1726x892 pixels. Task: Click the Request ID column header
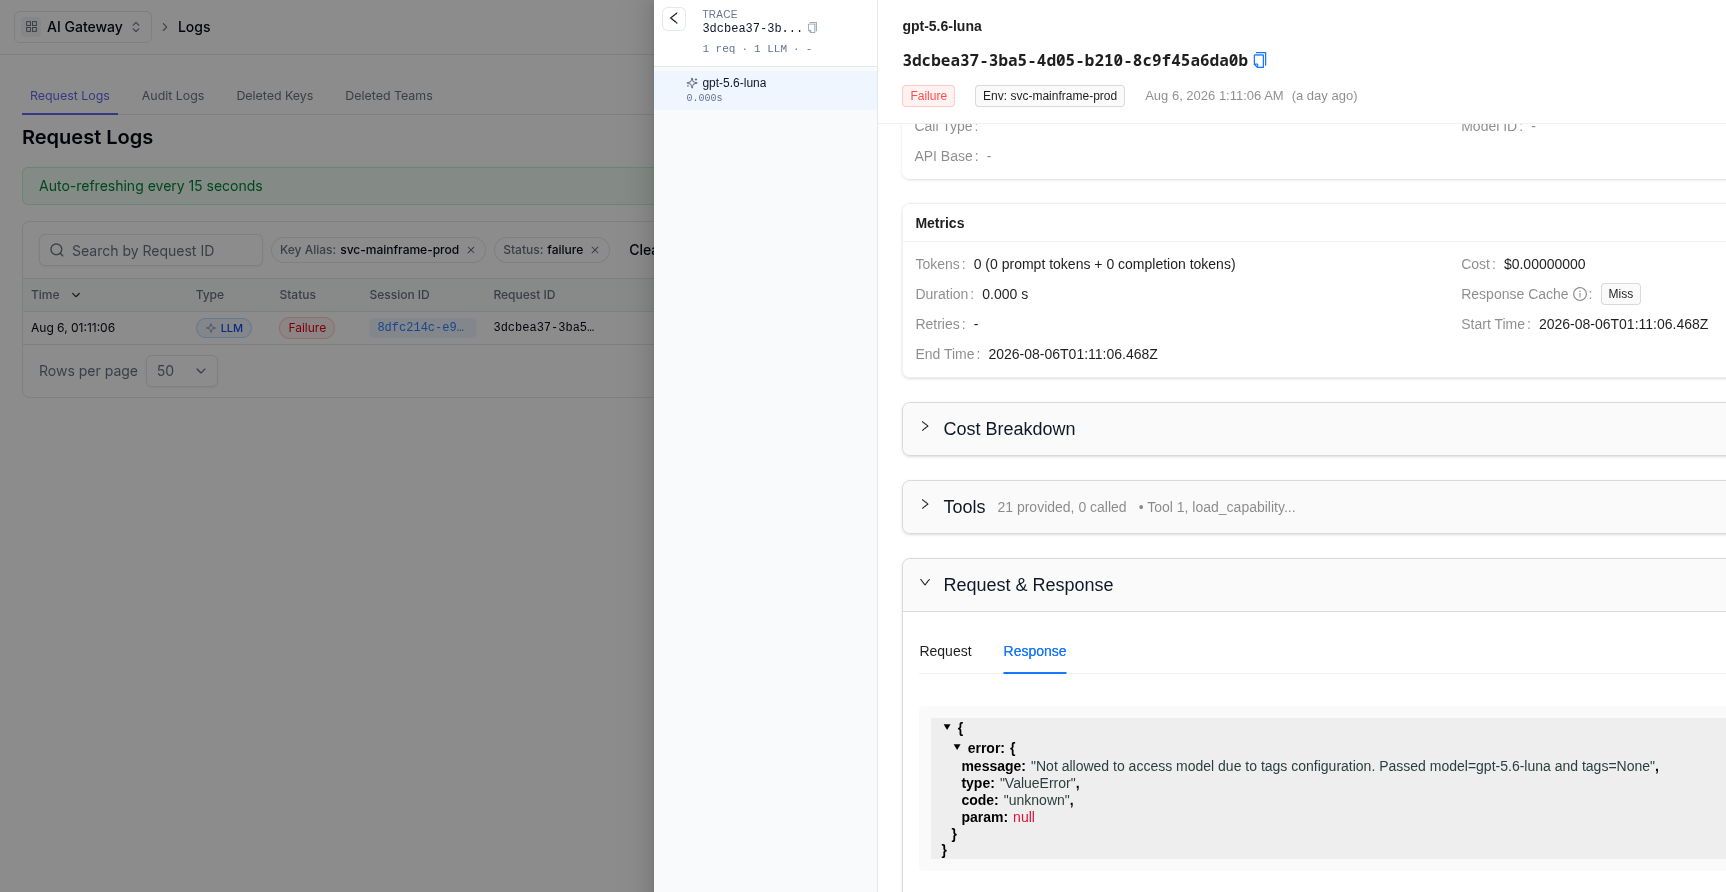(524, 295)
